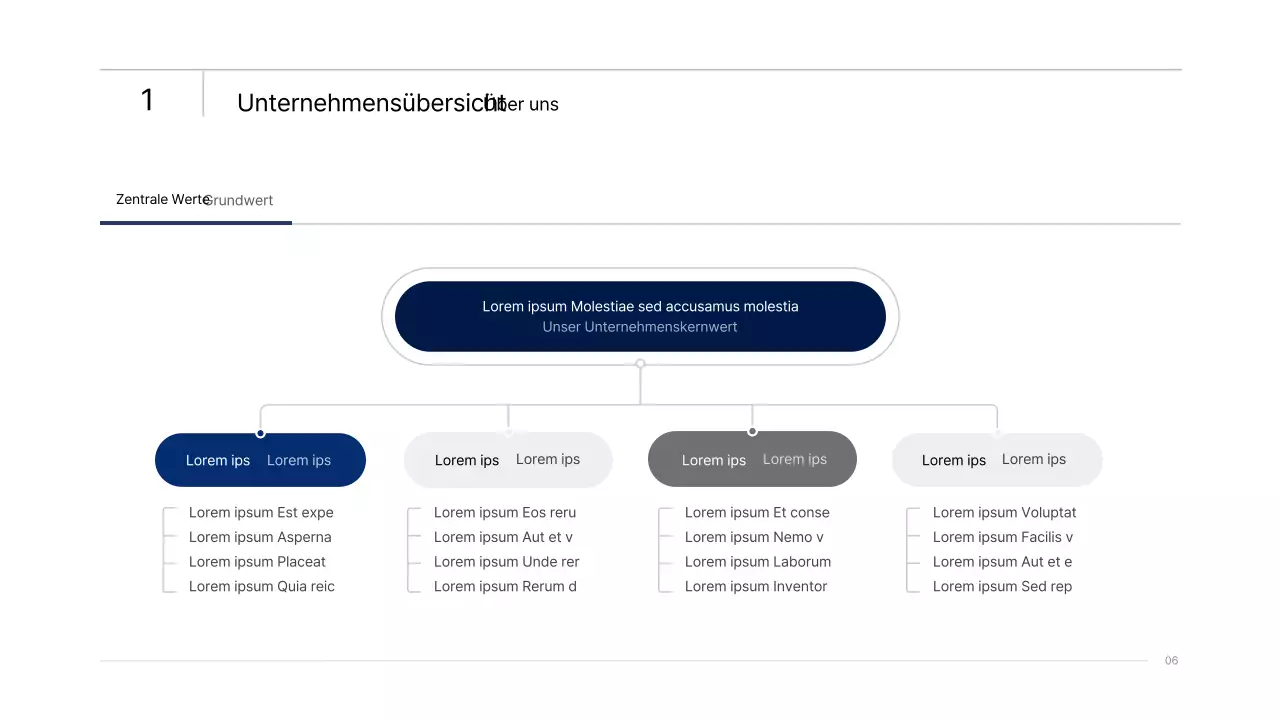
Task: Select the fourth Lorem ips category box
Action: click(x=997, y=459)
